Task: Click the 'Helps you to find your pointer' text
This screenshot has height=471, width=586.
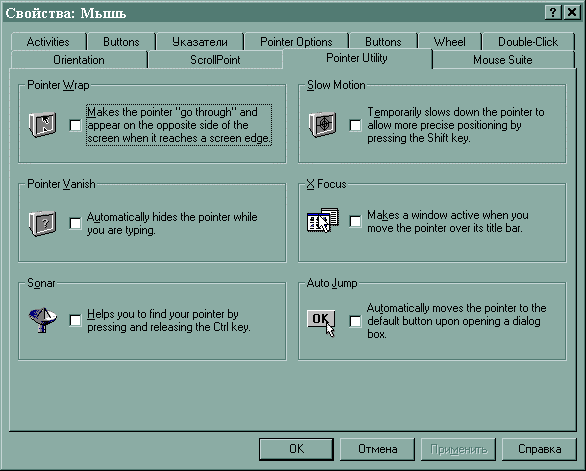Action: 169,320
